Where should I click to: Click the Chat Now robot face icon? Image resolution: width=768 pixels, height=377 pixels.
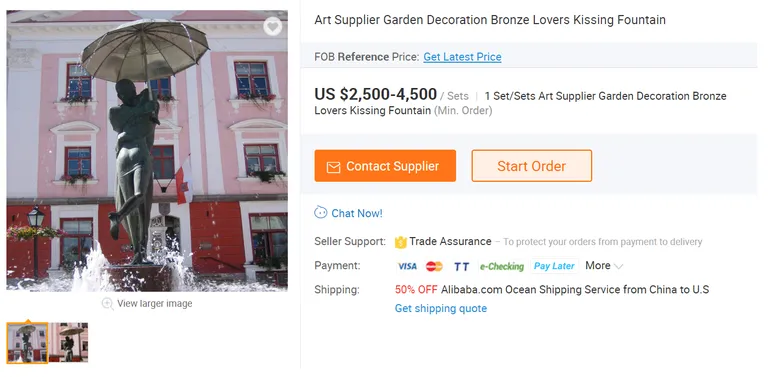click(320, 212)
